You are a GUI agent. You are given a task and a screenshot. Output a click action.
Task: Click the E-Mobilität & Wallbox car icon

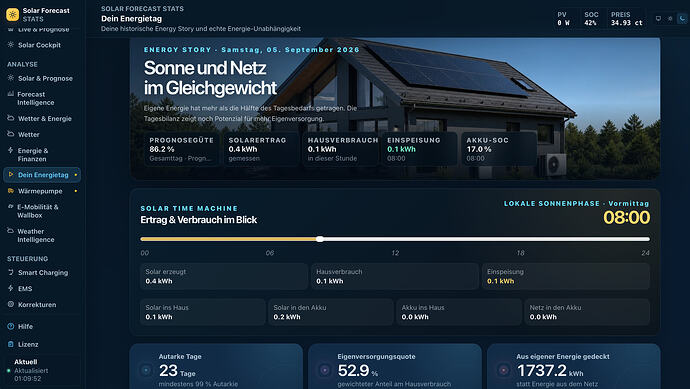point(11,206)
